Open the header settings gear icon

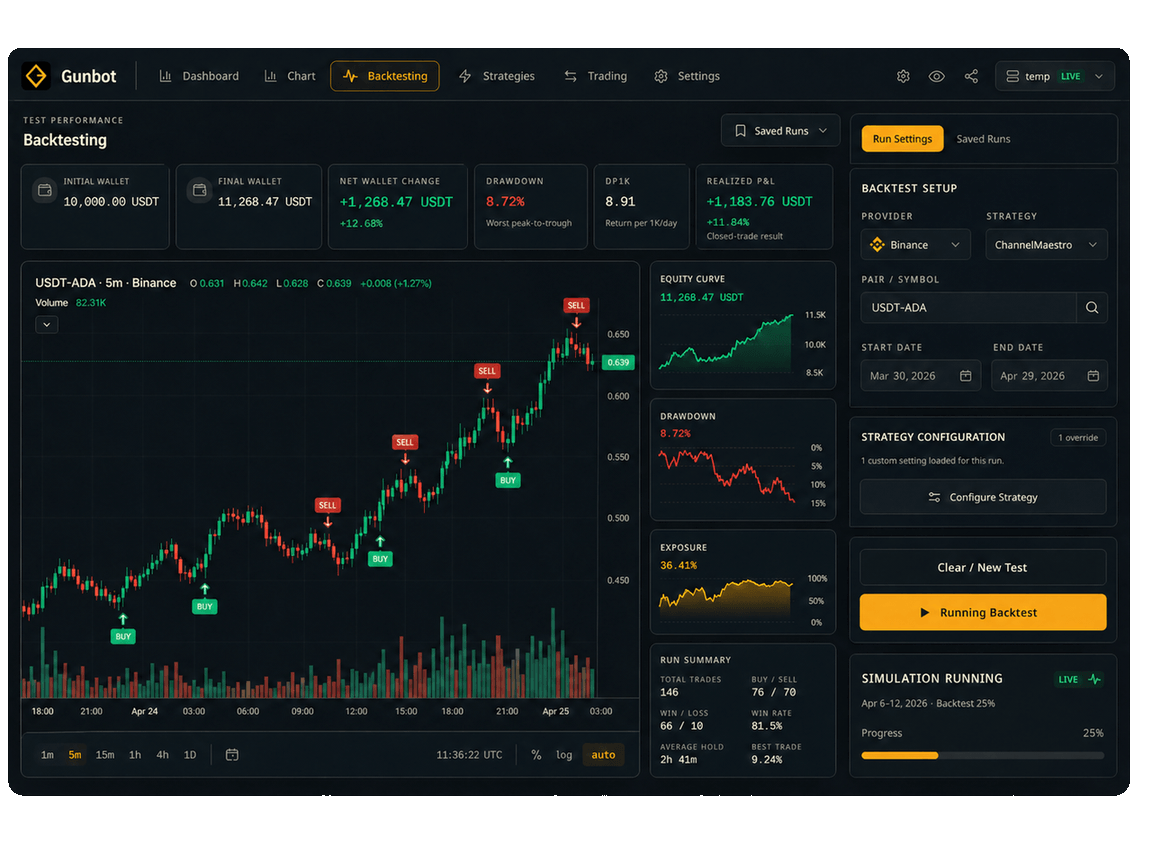click(903, 76)
